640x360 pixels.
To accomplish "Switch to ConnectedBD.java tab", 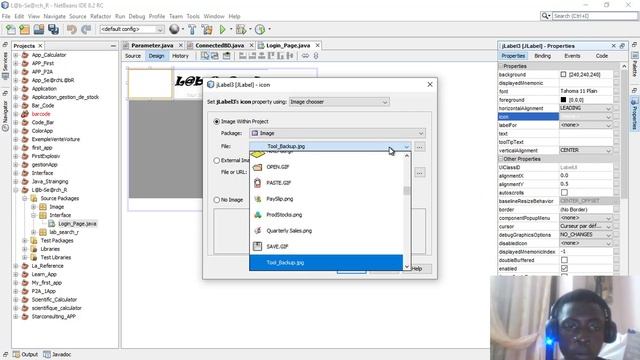I will coord(219,45).
